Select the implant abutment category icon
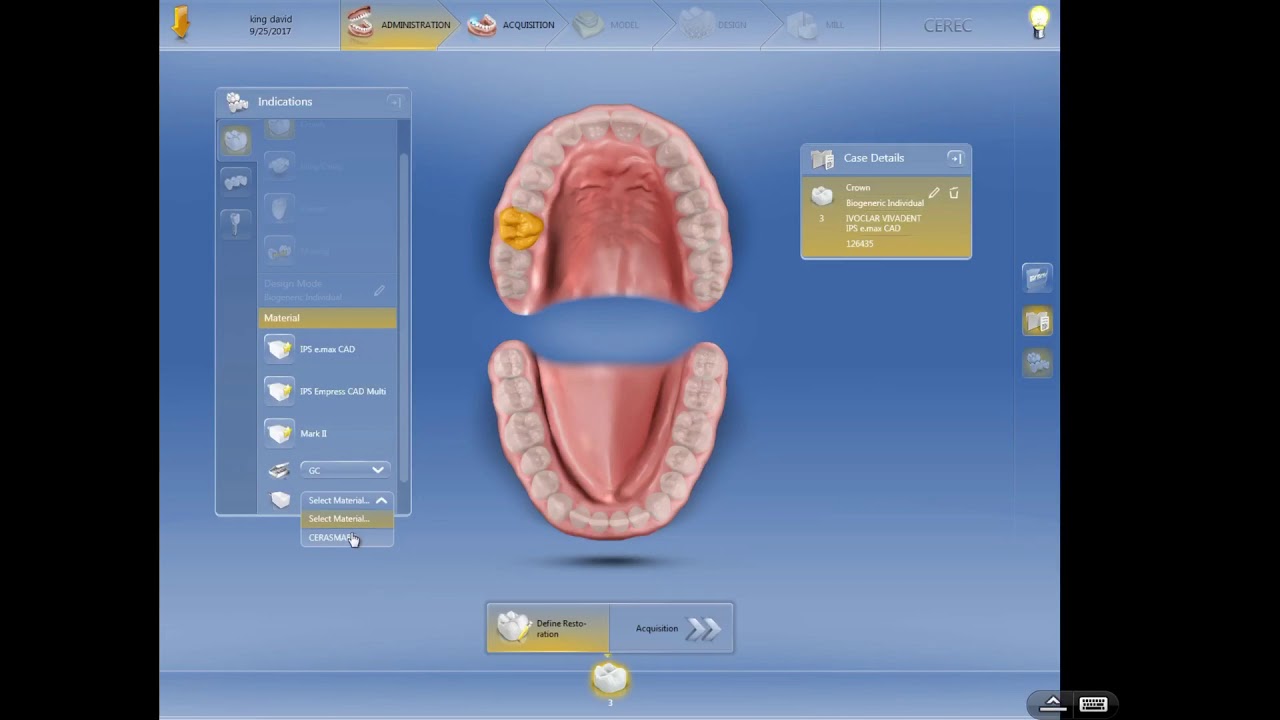Viewport: 1280px width, 720px height. pyautogui.click(x=236, y=223)
